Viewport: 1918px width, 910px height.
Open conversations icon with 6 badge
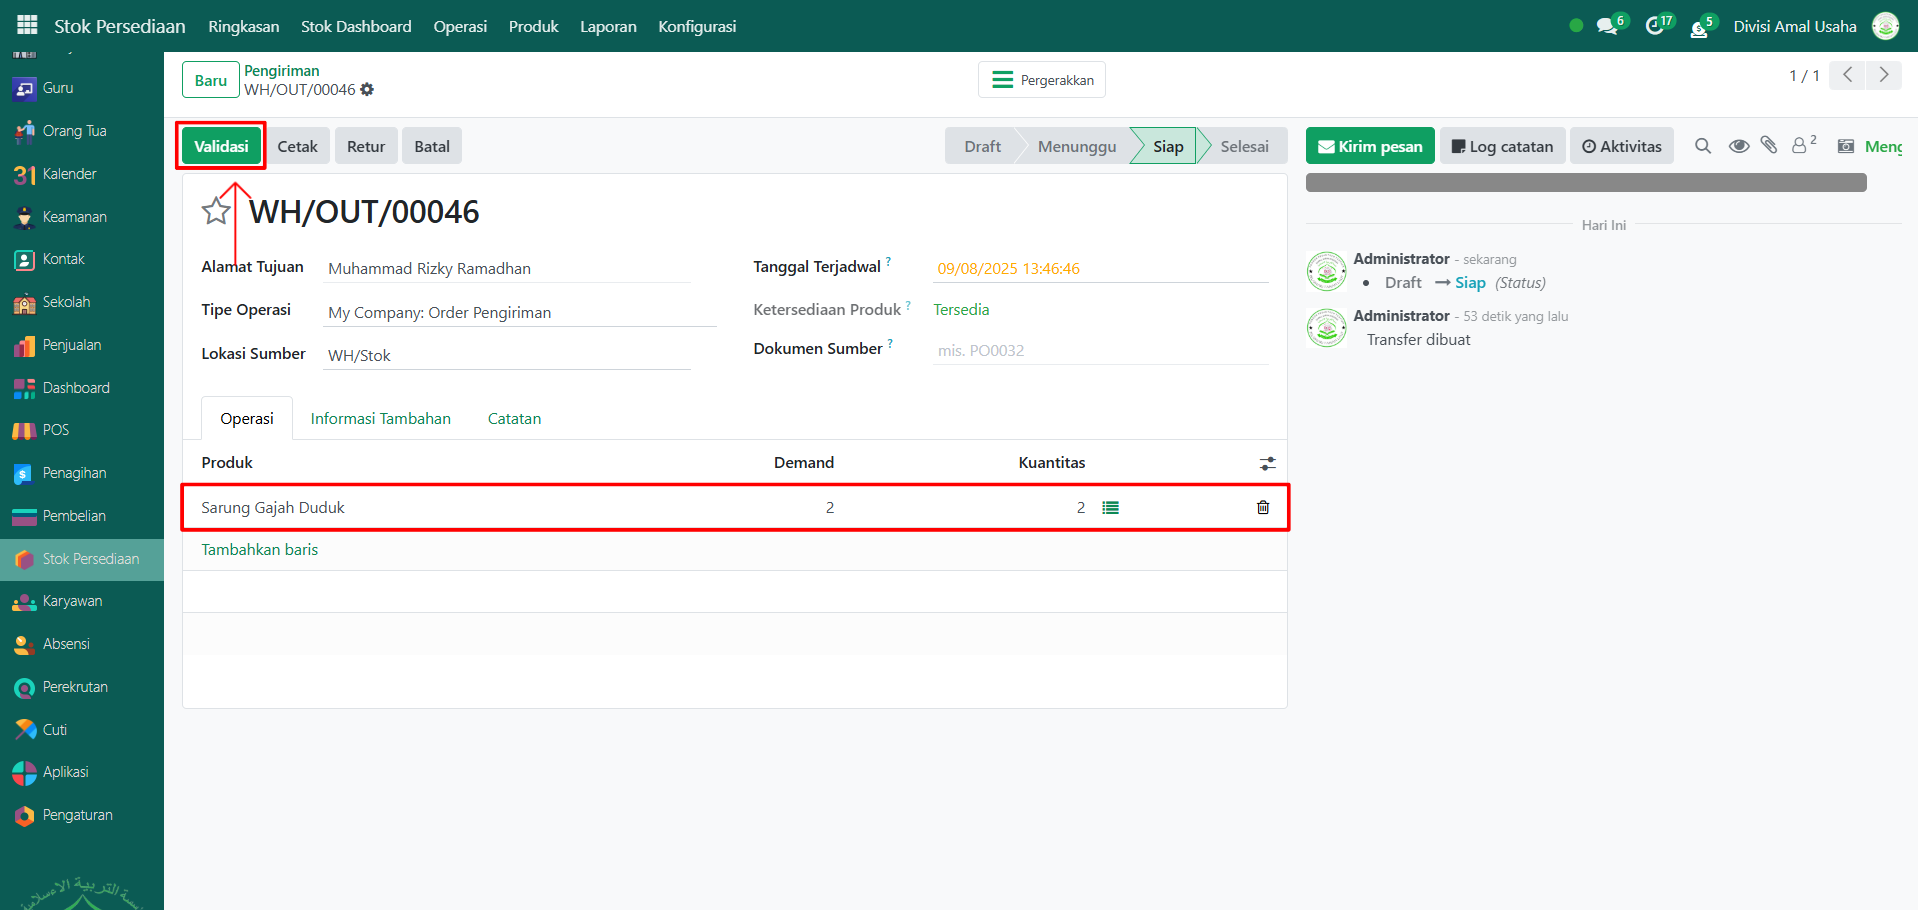1608,26
